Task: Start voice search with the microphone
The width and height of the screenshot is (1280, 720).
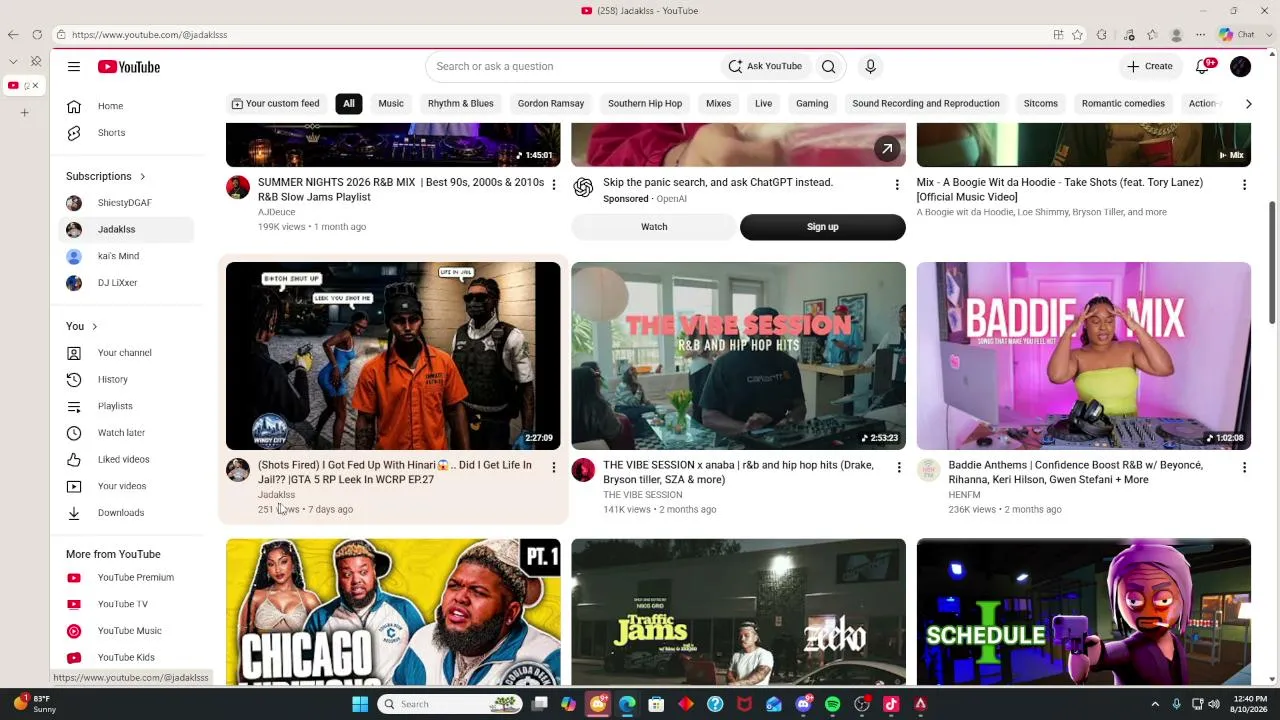Action: pyautogui.click(x=870, y=67)
